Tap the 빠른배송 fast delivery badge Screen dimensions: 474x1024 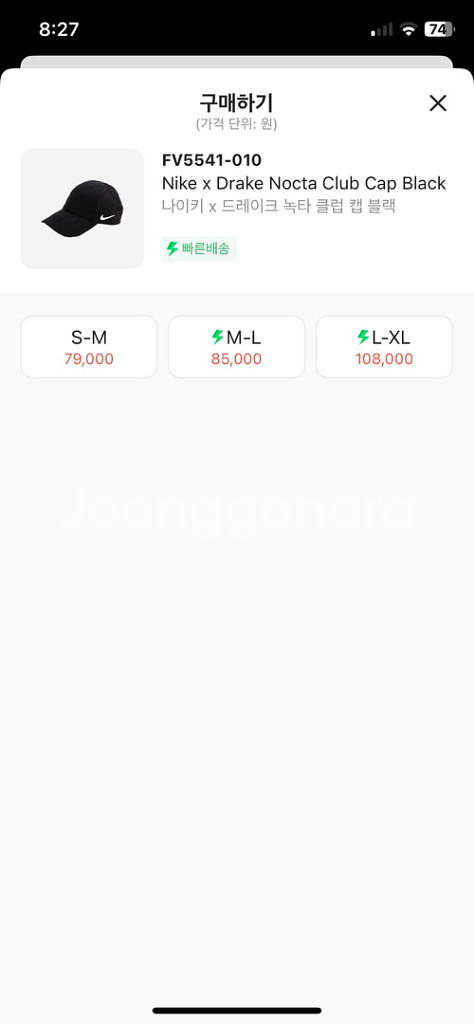coord(198,249)
